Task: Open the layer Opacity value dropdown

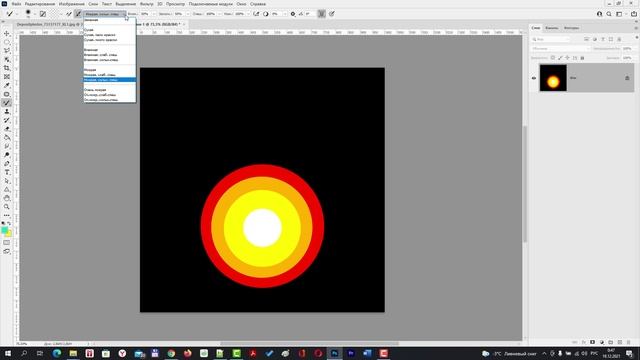Action: (628, 49)
